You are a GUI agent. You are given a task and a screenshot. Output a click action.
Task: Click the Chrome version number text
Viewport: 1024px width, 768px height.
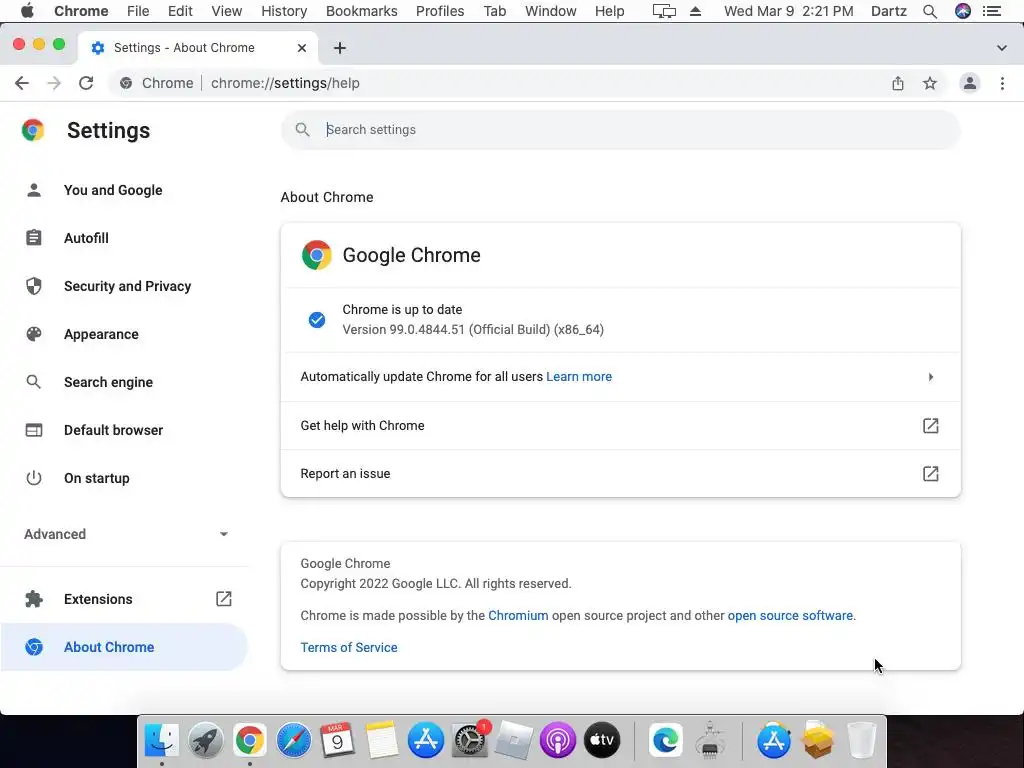[473, 330]
